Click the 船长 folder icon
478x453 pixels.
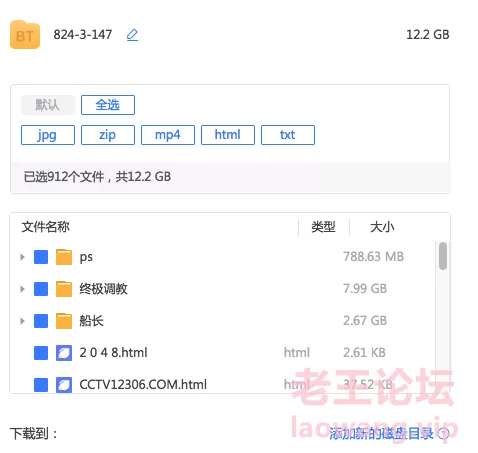click(x=64, y=321)
